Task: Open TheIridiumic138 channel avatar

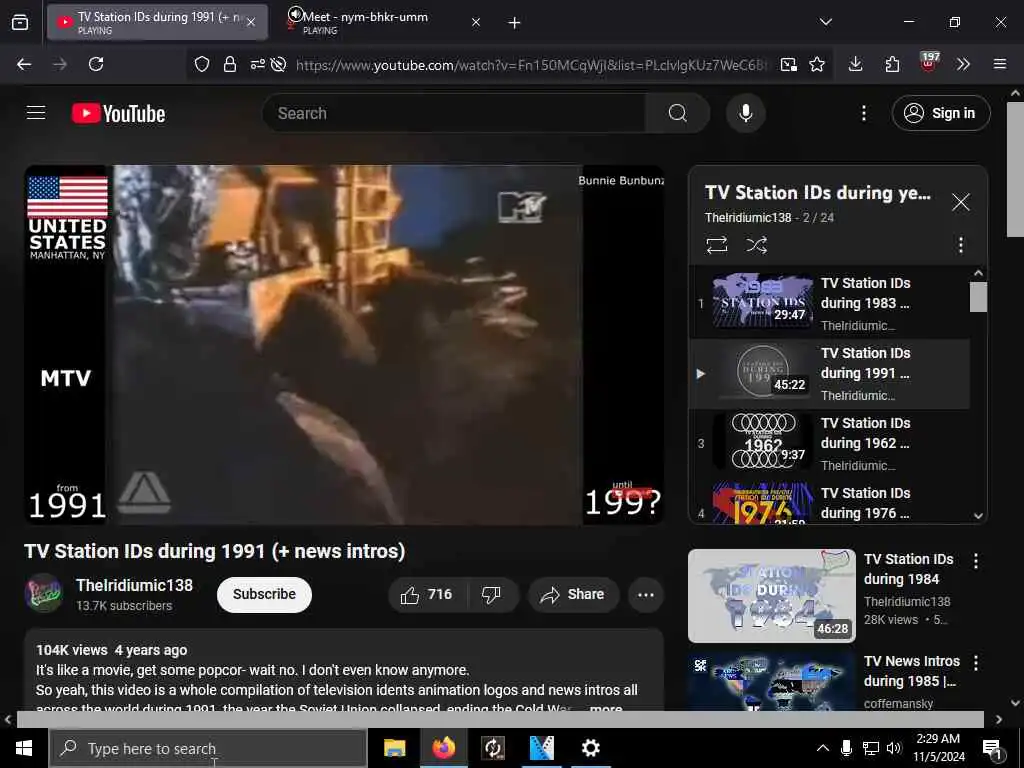Action: click(x=44, y=593)
